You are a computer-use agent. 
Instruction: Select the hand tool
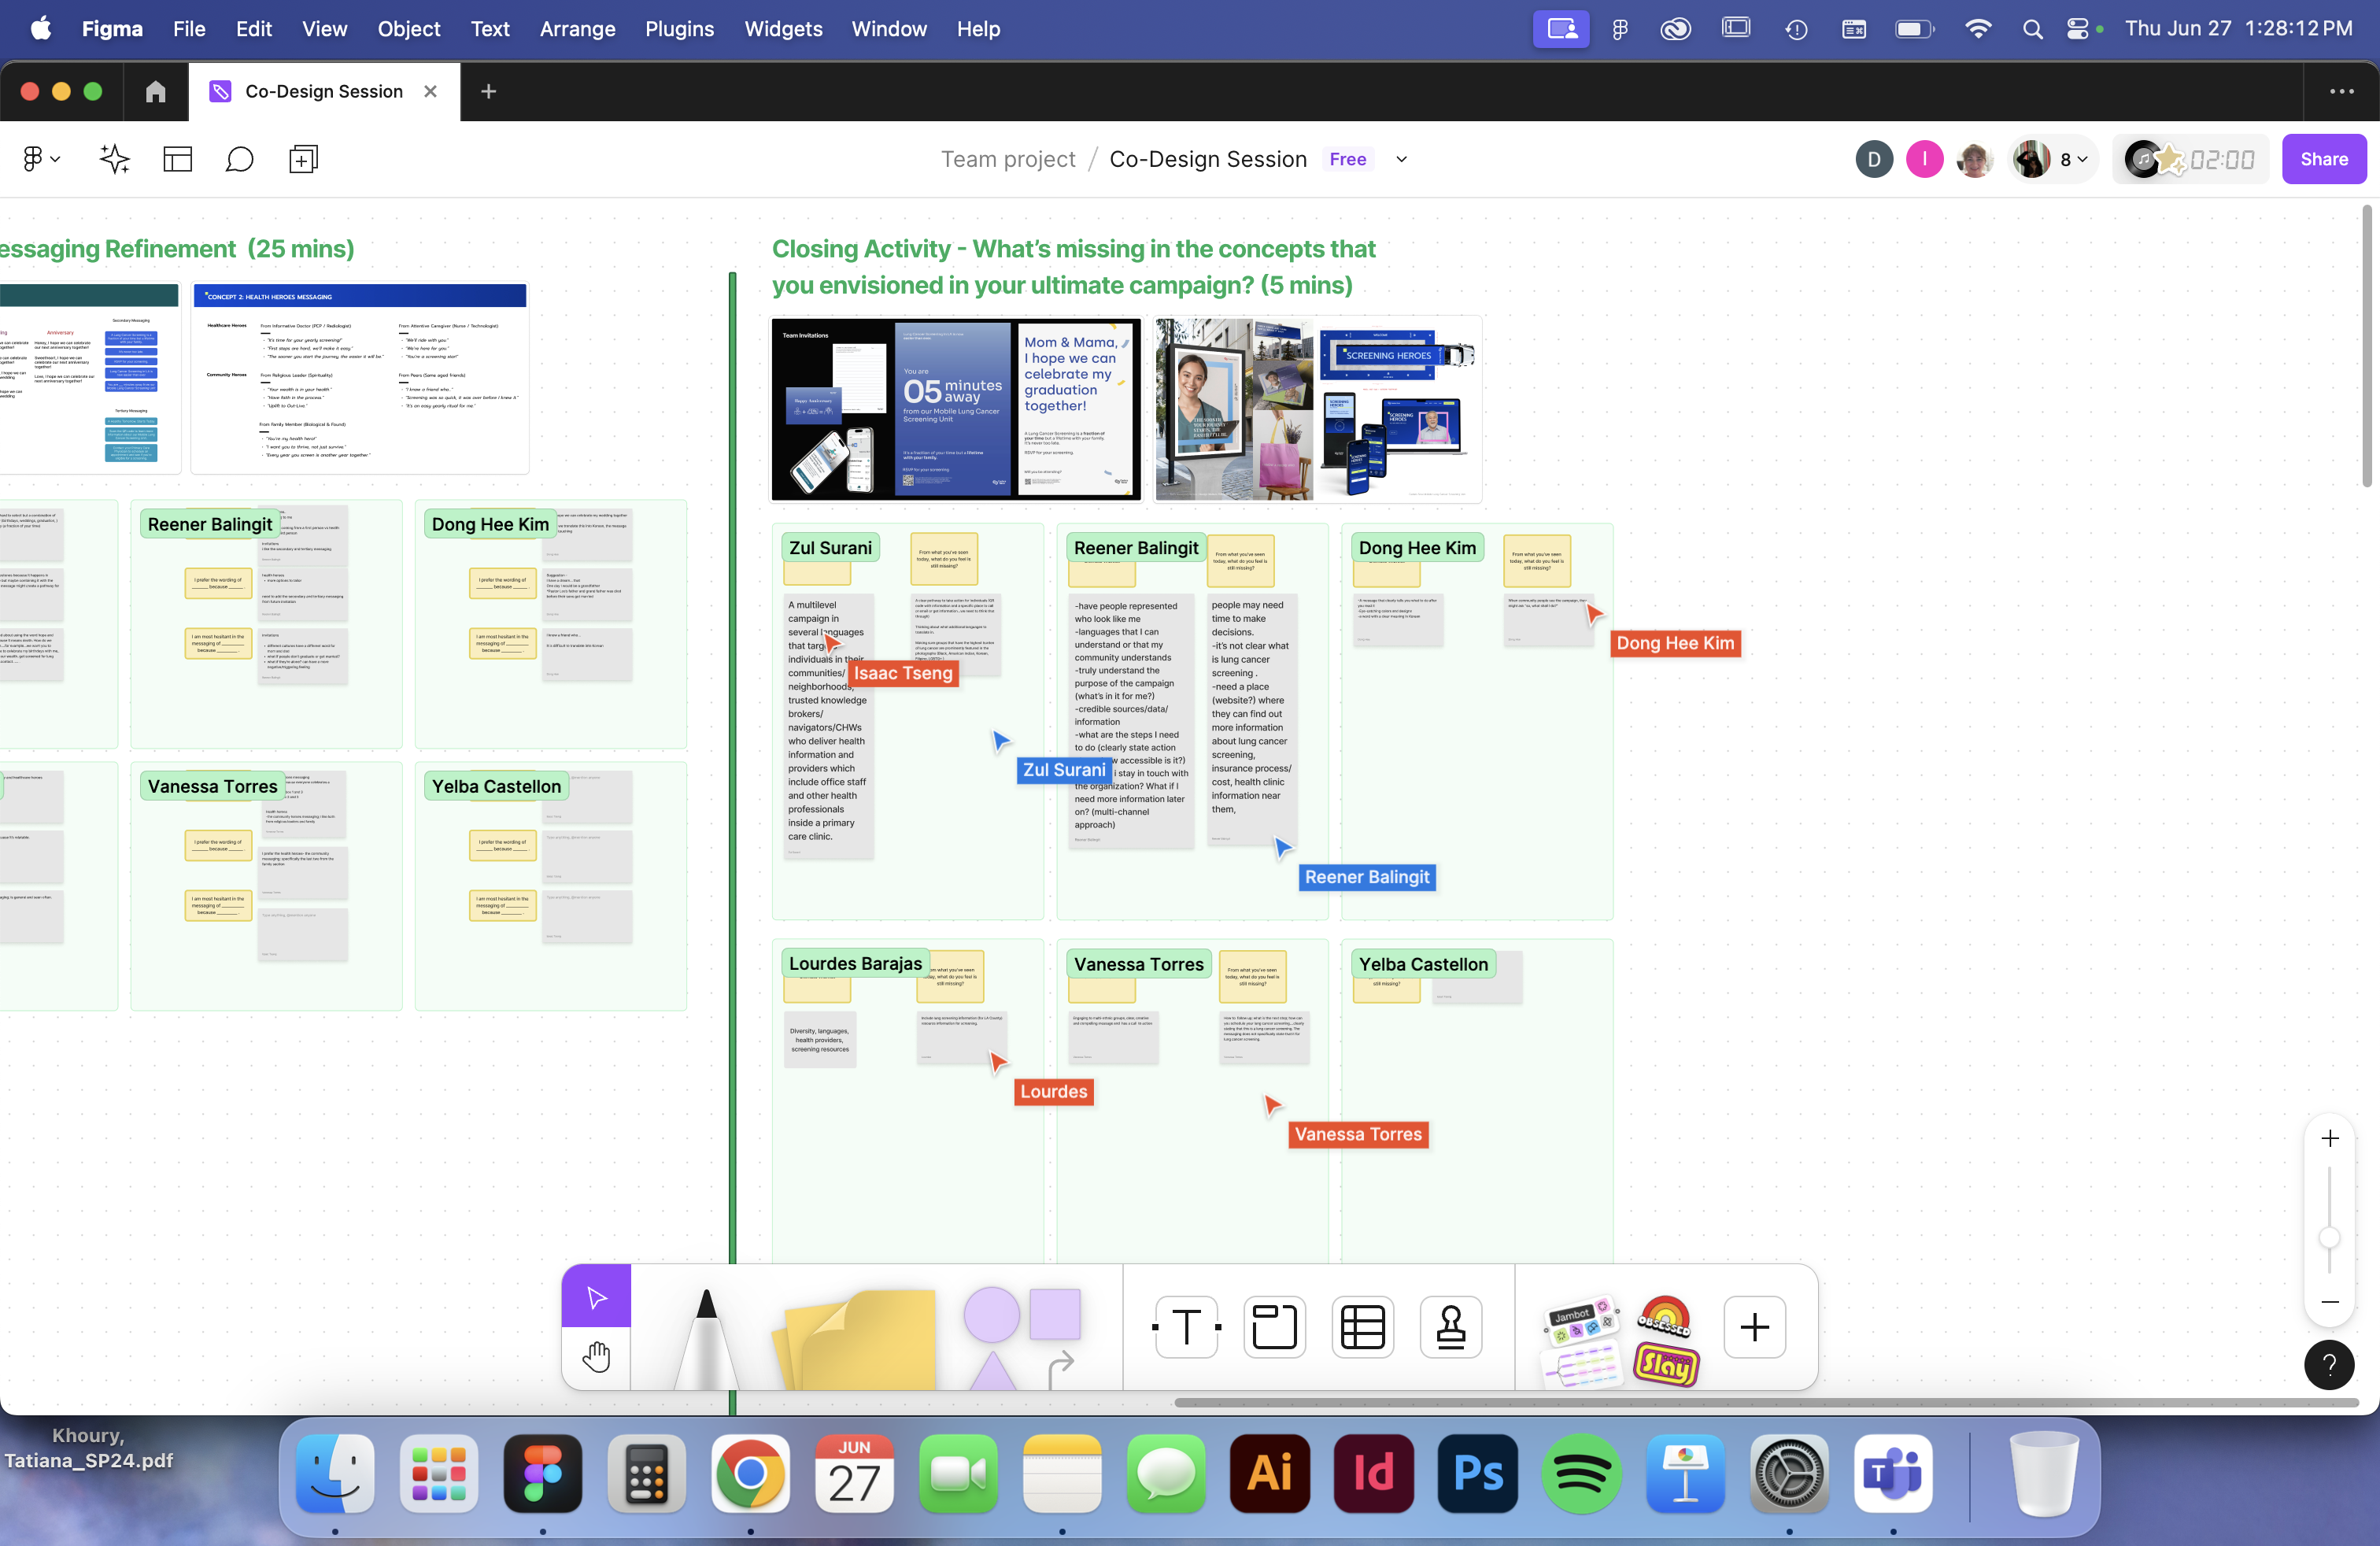(596, 1357)
